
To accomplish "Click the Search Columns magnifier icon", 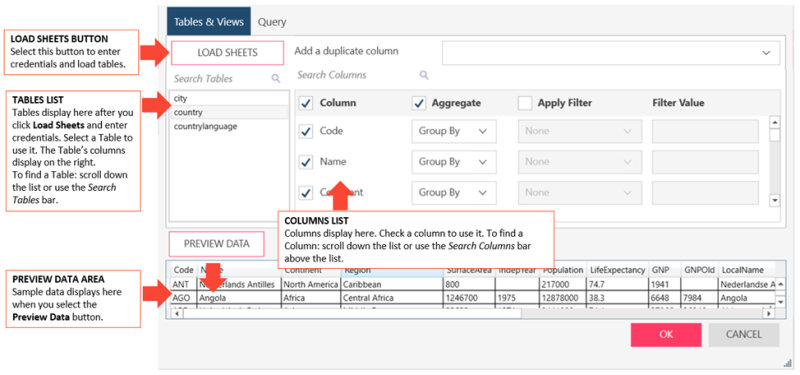I will click(x=424, y=75).
